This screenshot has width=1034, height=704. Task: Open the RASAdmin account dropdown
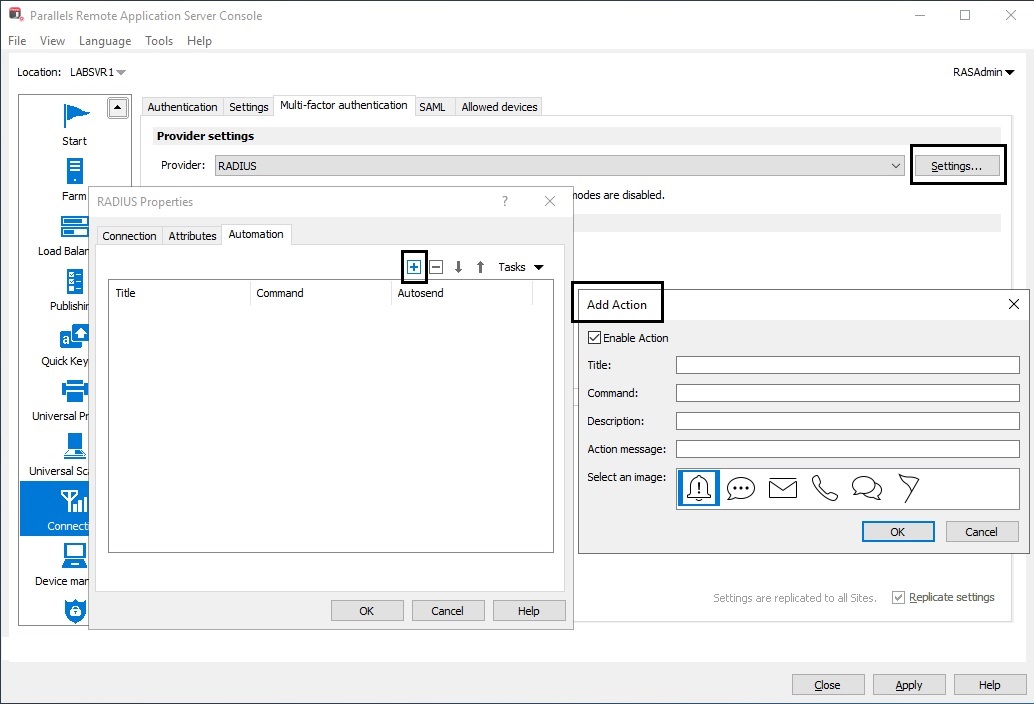click(983, 72)
